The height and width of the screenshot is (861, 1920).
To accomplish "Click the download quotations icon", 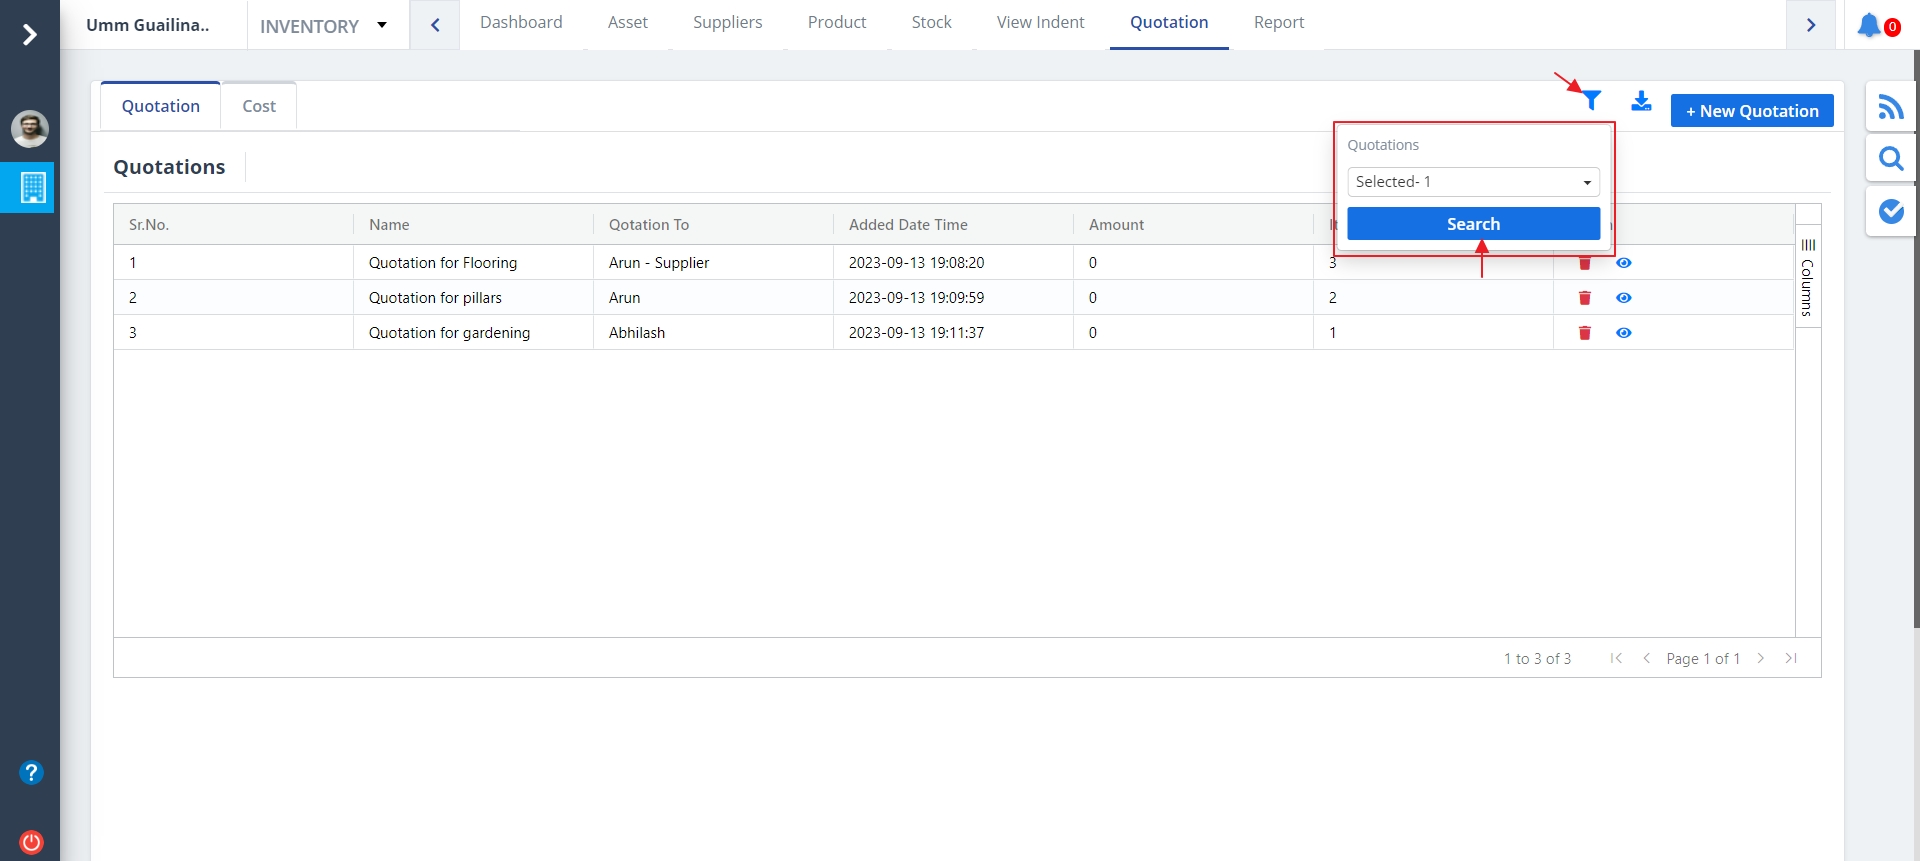I will click(1641, 101).
